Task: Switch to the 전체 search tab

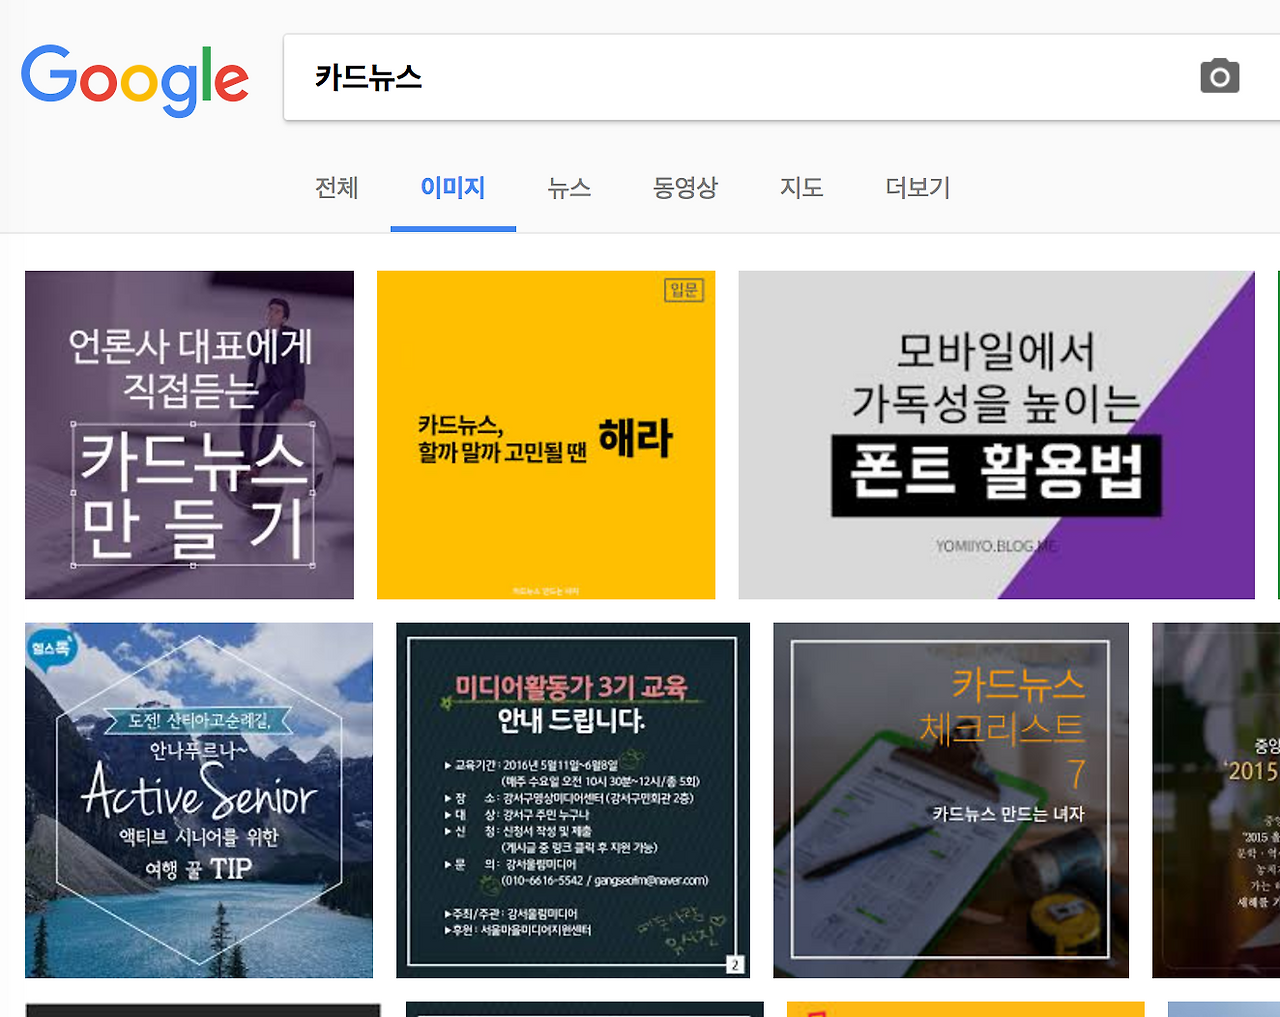Action: [x=337, y=188]
